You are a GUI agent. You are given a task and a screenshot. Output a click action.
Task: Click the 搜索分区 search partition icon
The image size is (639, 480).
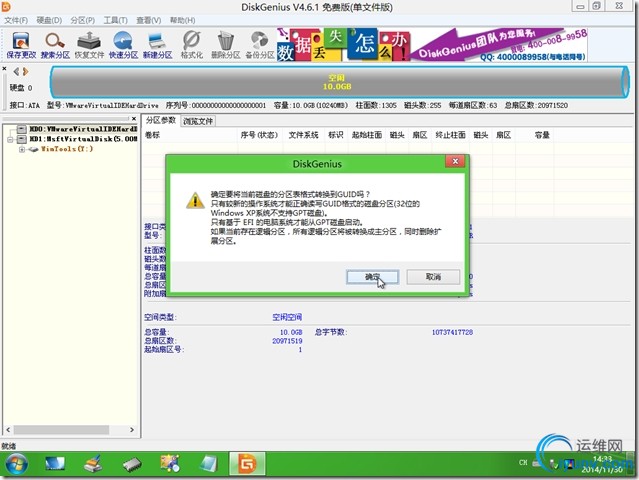pos(55,45)
